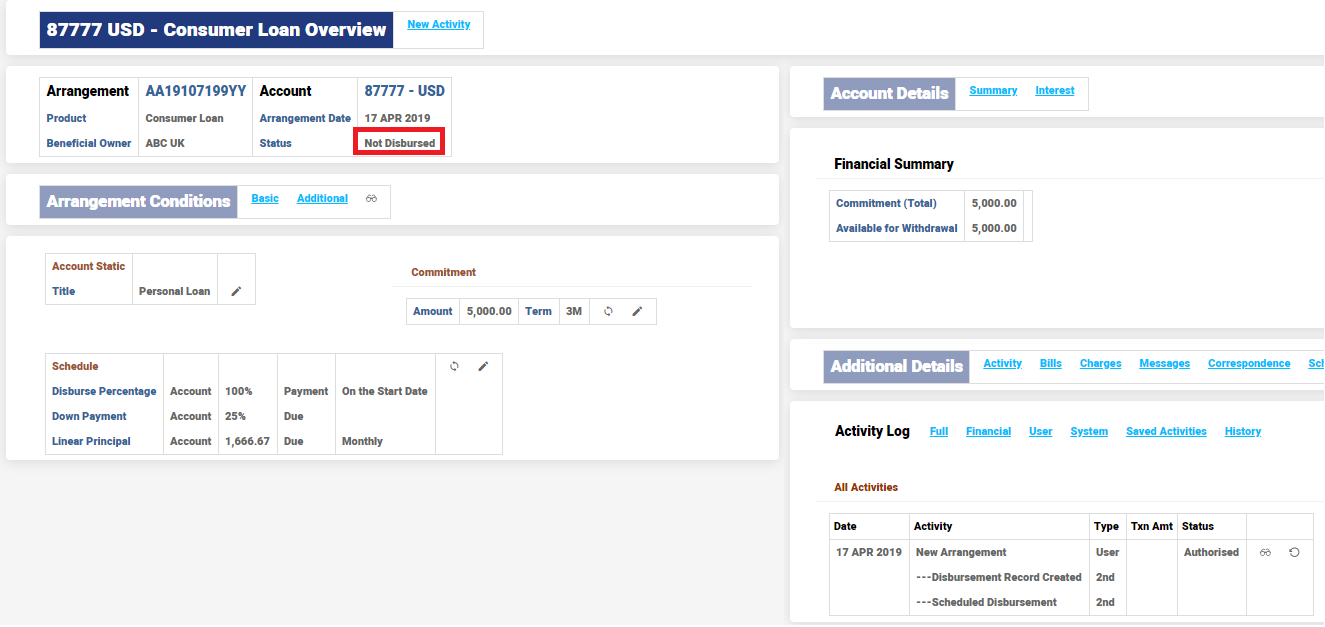Open arrangement AA19107199YY reference

pos(196,91)
